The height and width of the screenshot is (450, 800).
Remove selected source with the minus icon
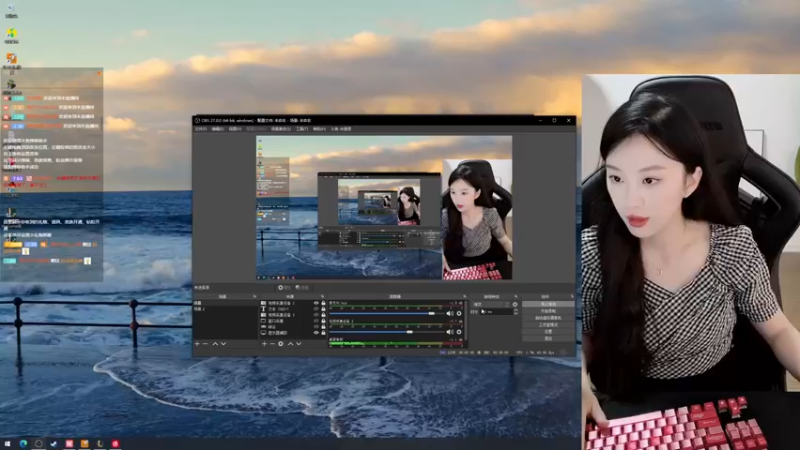tap(272, 344)
